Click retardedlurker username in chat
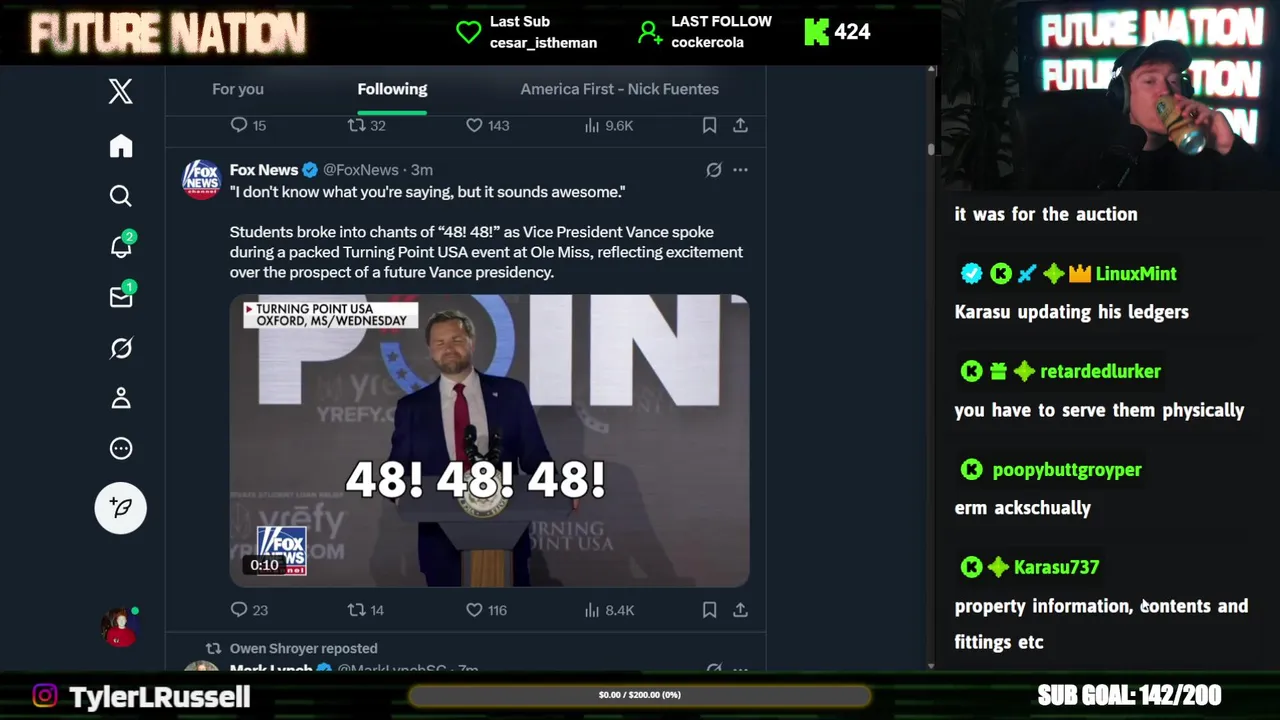This screenshot has width=1280, height=720. click(1100, 371)
